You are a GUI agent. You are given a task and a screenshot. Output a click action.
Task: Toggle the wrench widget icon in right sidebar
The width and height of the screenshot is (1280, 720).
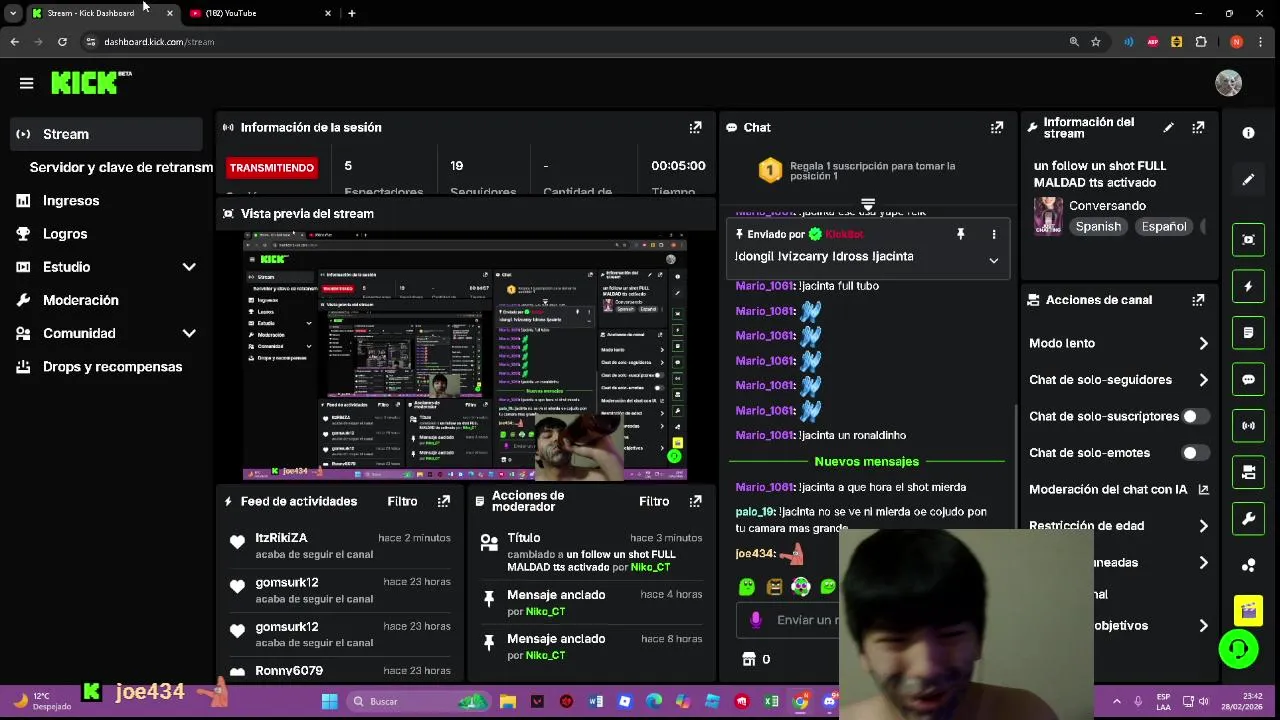pos(1248,519)
